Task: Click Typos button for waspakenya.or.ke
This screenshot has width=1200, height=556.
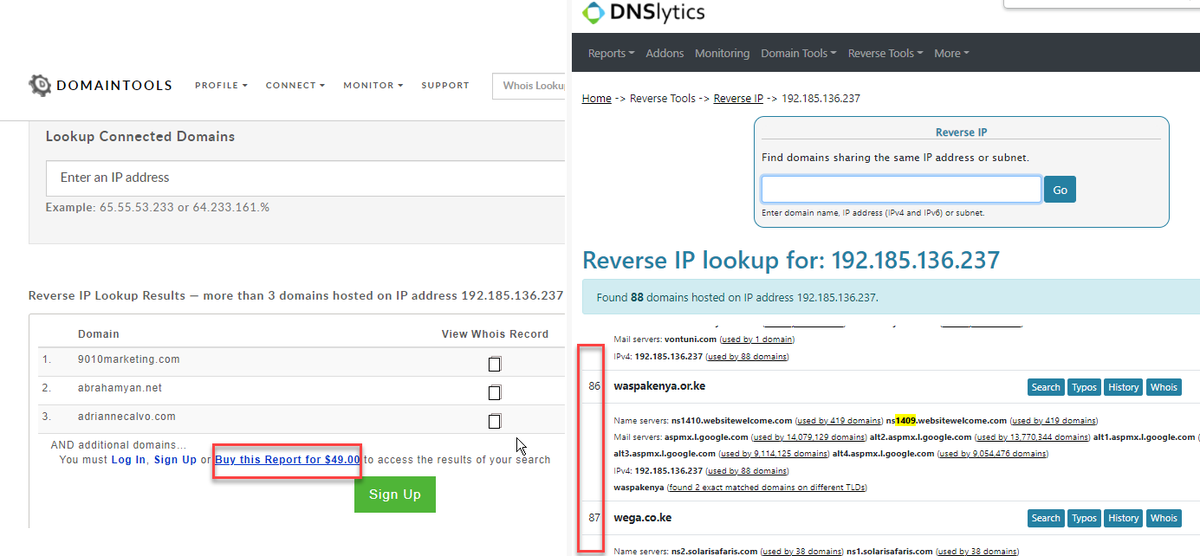Action: pos(1084,387)
